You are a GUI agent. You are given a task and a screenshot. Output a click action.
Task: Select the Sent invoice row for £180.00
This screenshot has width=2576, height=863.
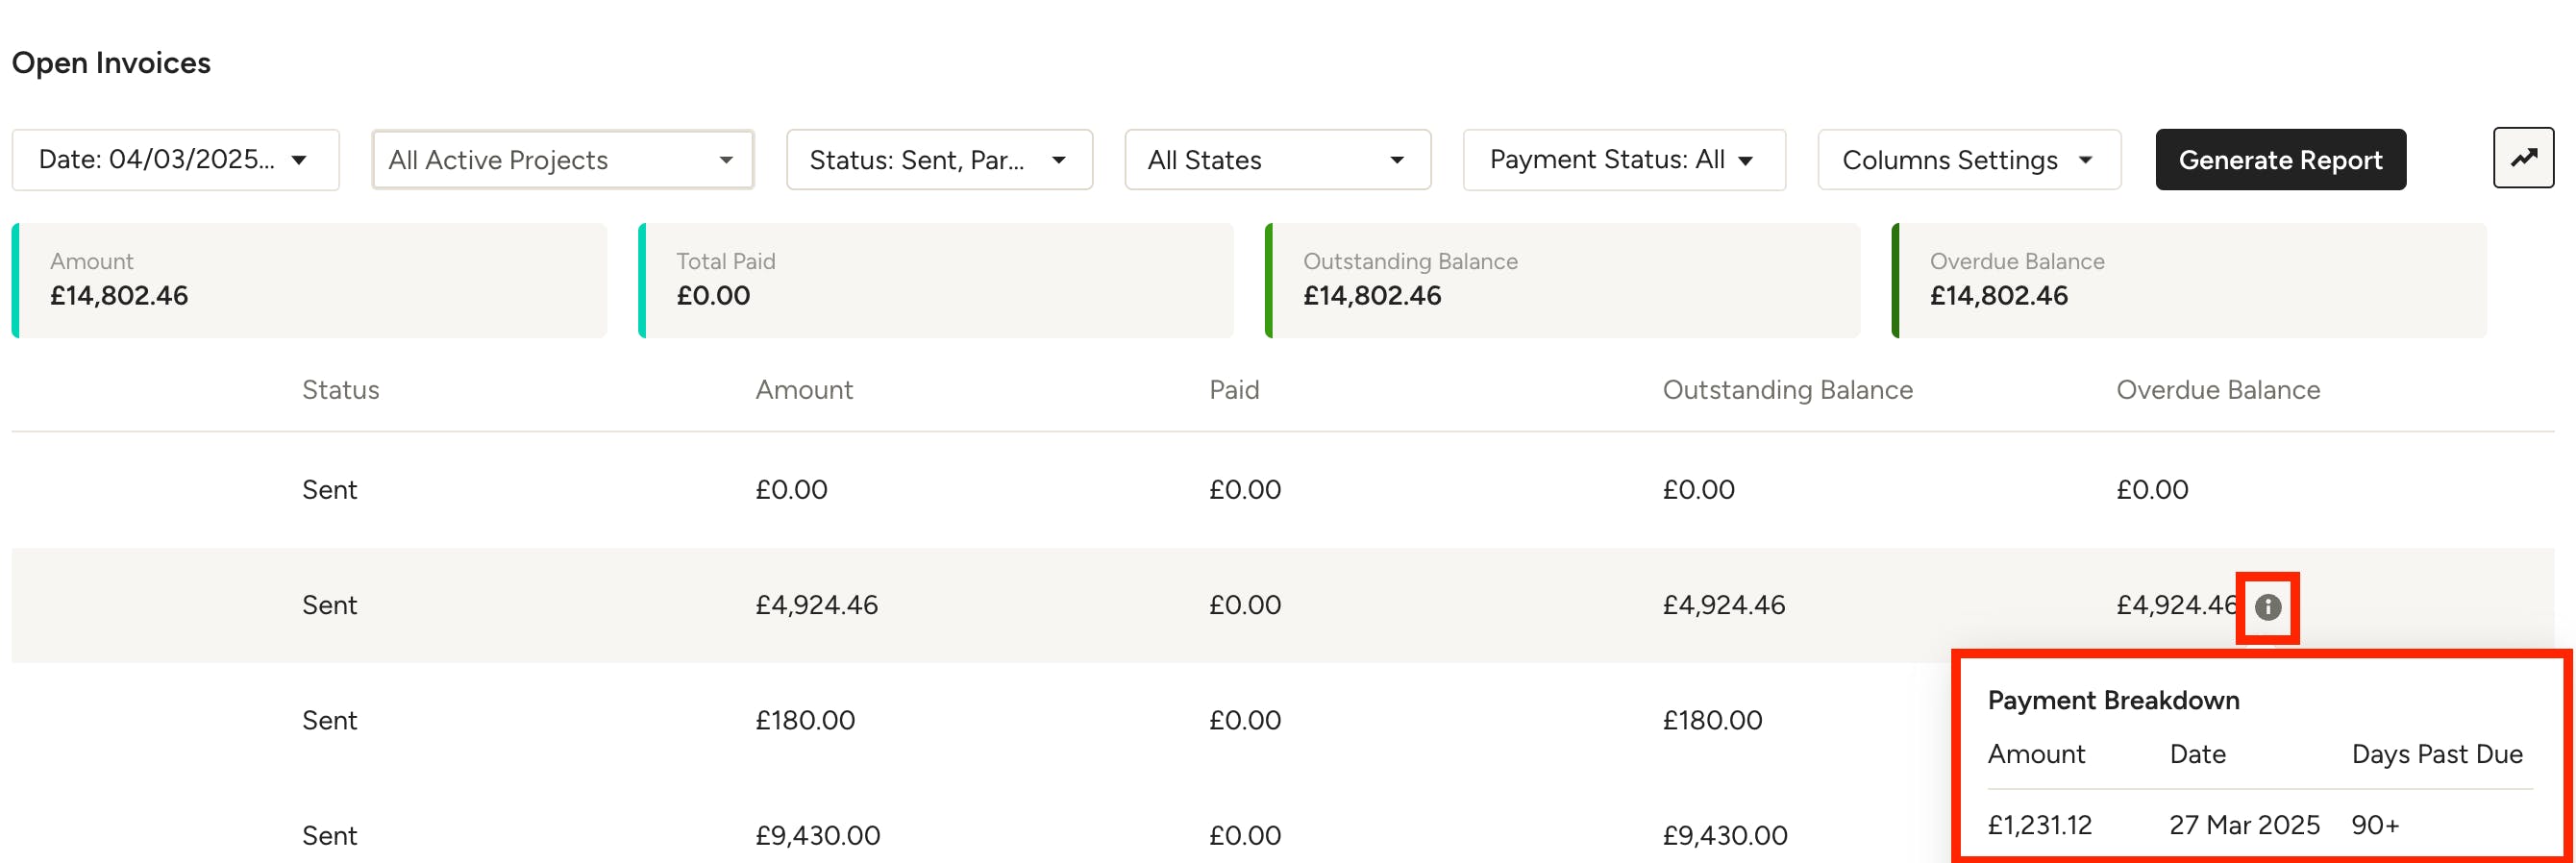coord(980,720)
